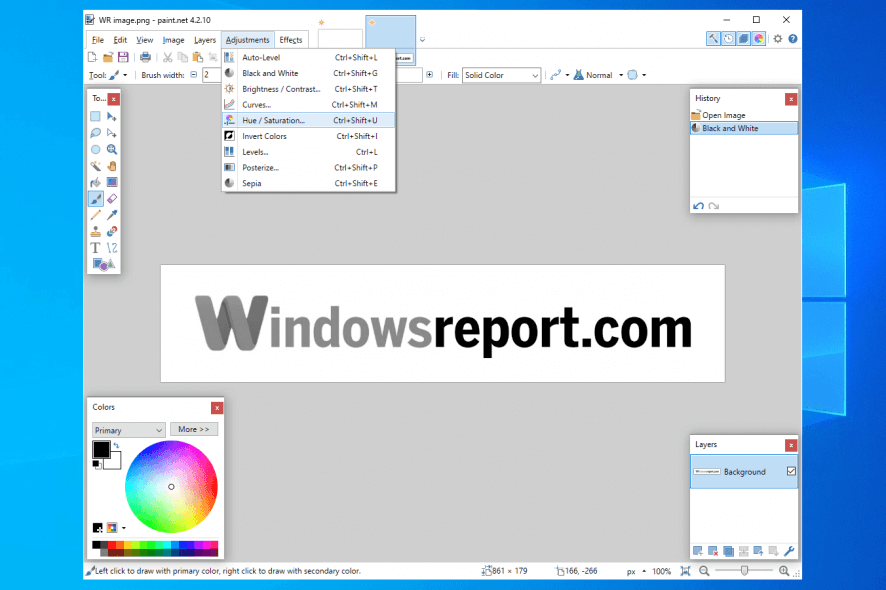886x590 pixels.
Task: Select the Rectangle Select tool
Action: (x=95, y=116)
